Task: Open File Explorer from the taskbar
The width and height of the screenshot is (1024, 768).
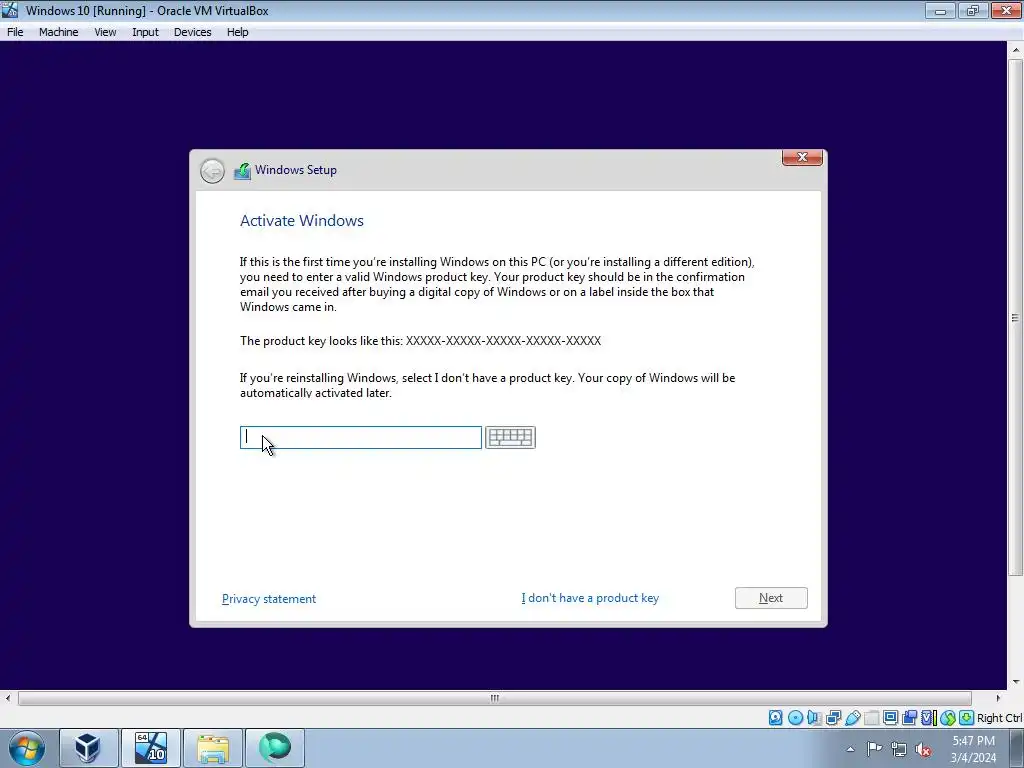Action: (213, 748)
